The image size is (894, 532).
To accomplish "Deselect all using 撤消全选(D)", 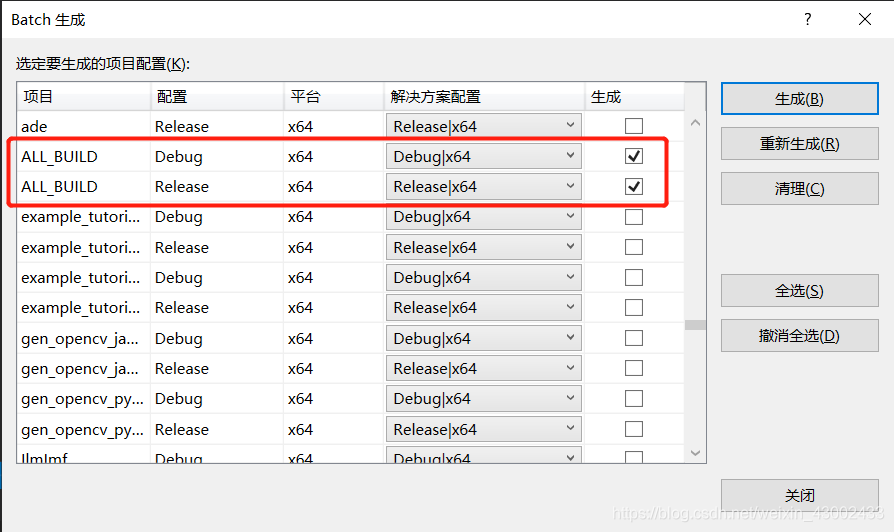I will pos(799,336).
